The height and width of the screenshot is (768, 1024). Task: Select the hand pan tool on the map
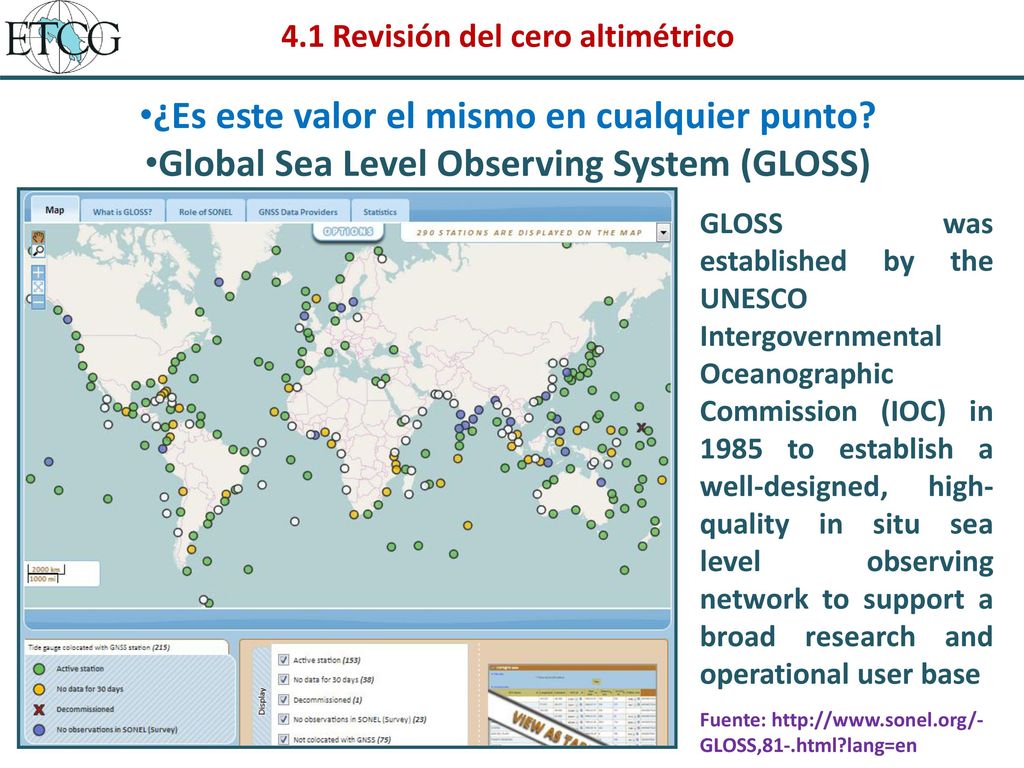(x=39, y=236)
